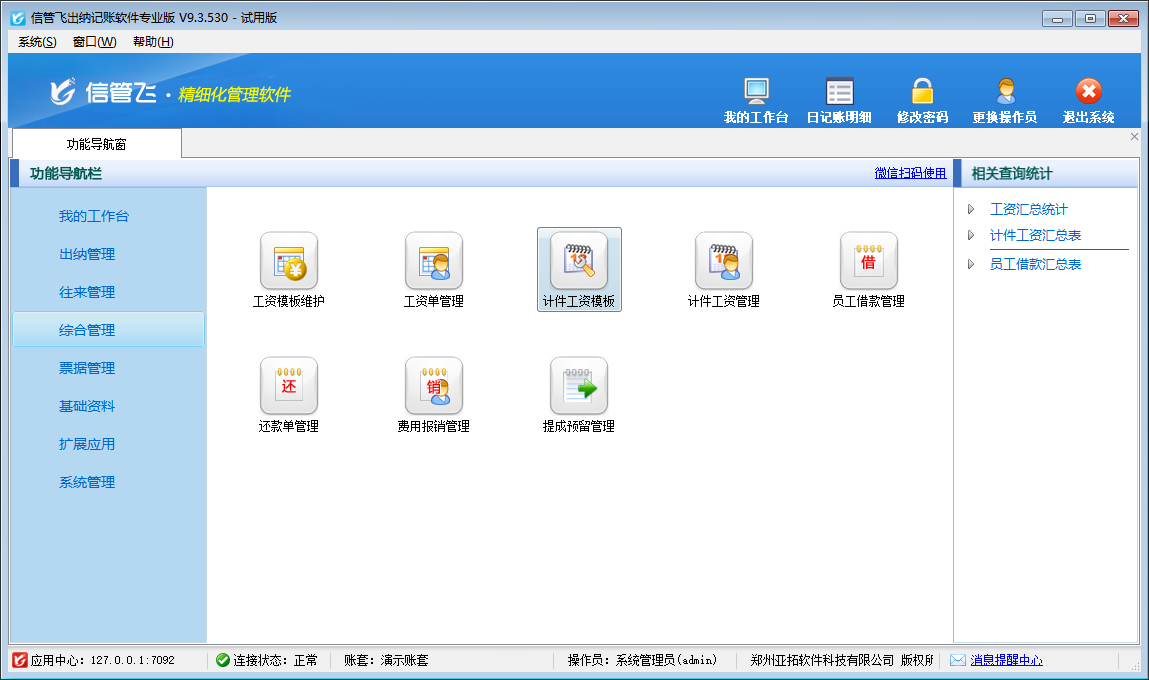This screenshot has height=680, width=1149.
Task: Open the 消息提醒中心 link
Action: coord(1005,660)
